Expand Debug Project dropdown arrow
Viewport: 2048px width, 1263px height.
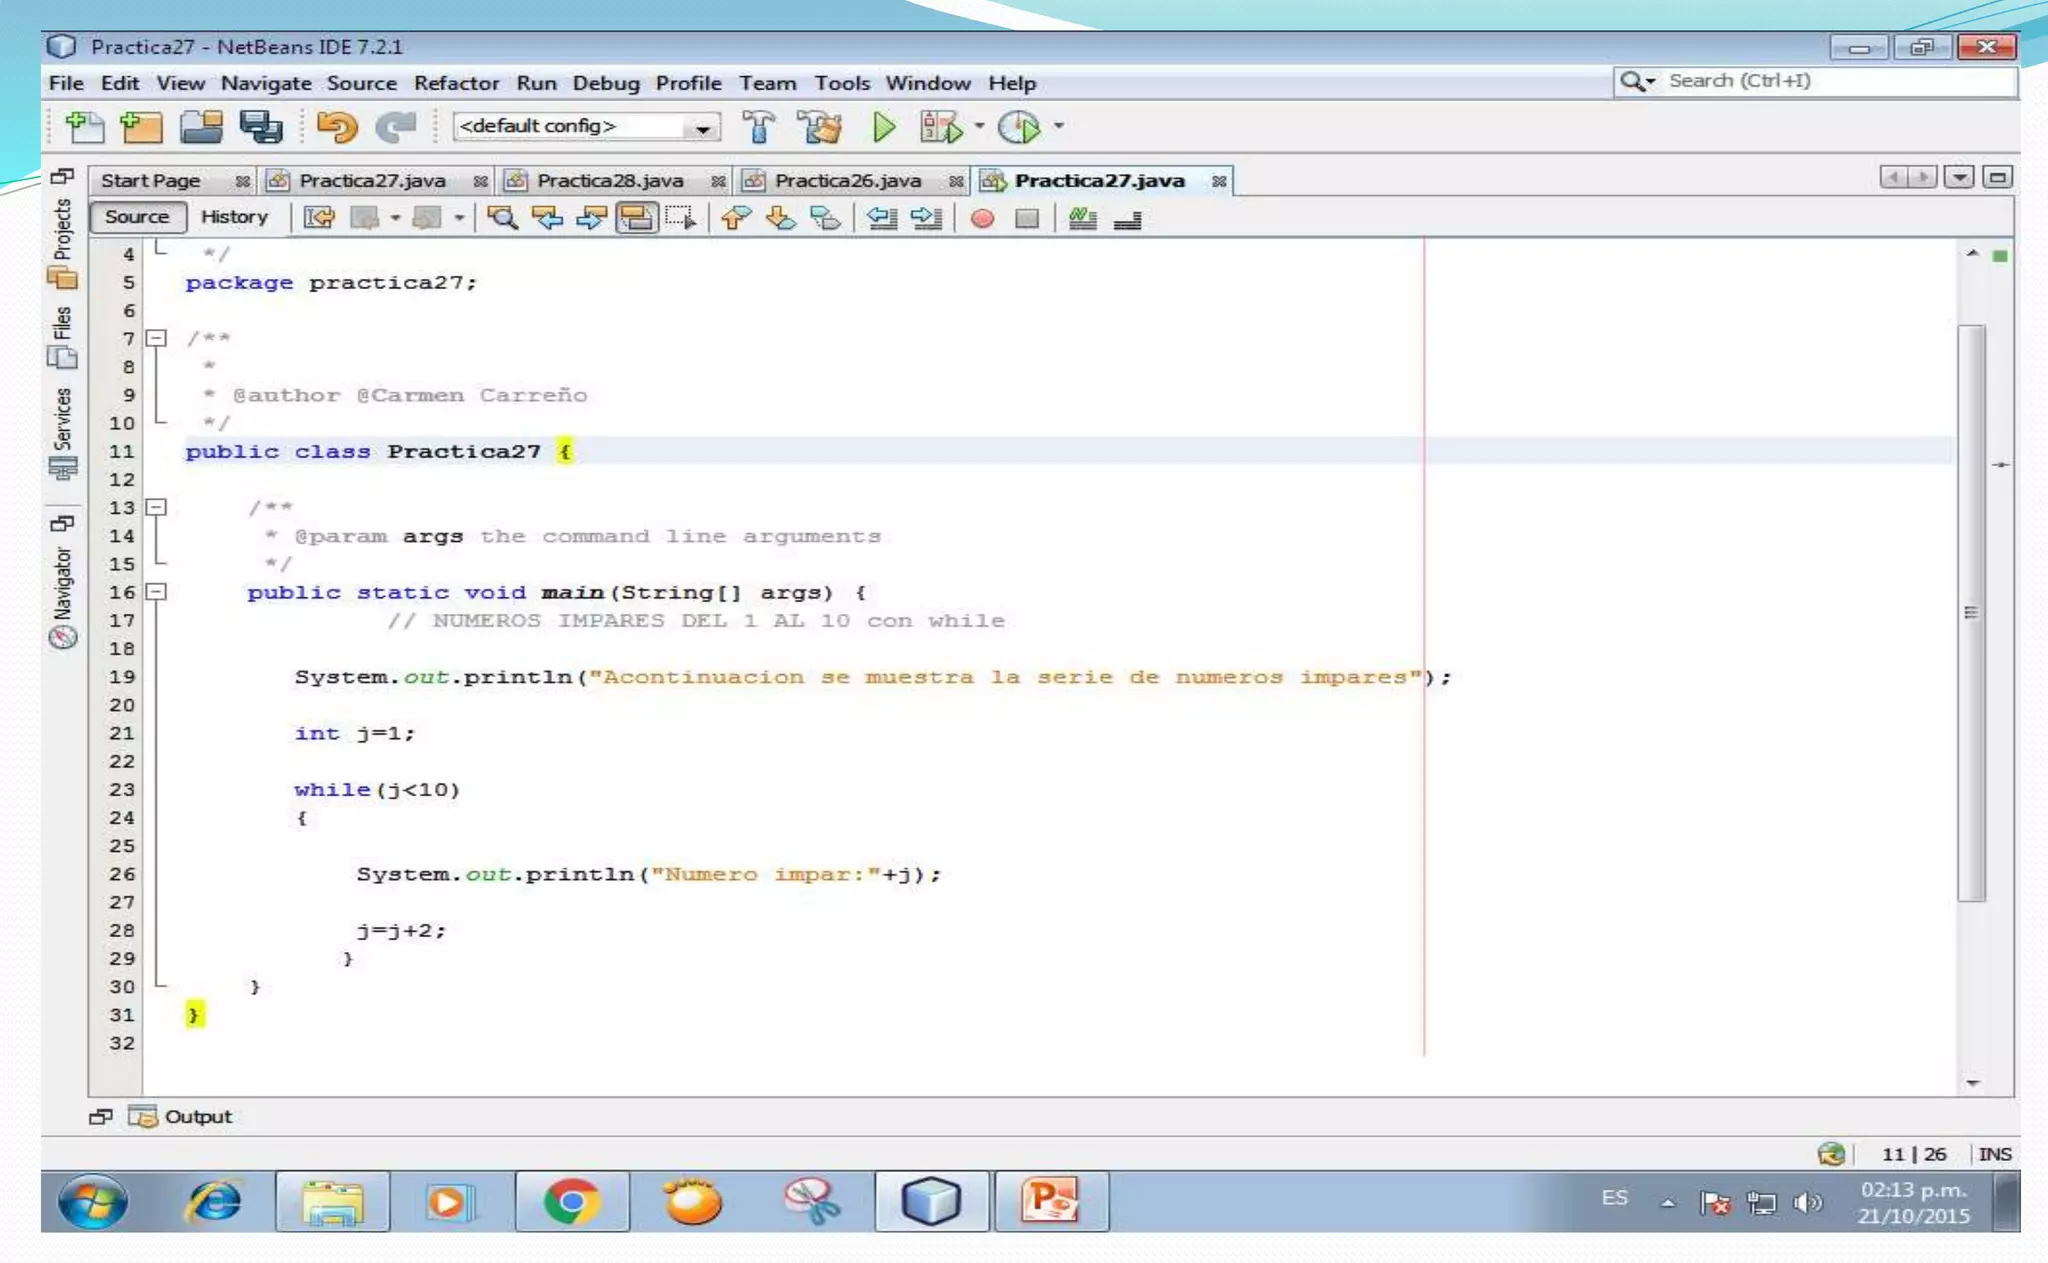pyautogui.click(x=979, y=127)
